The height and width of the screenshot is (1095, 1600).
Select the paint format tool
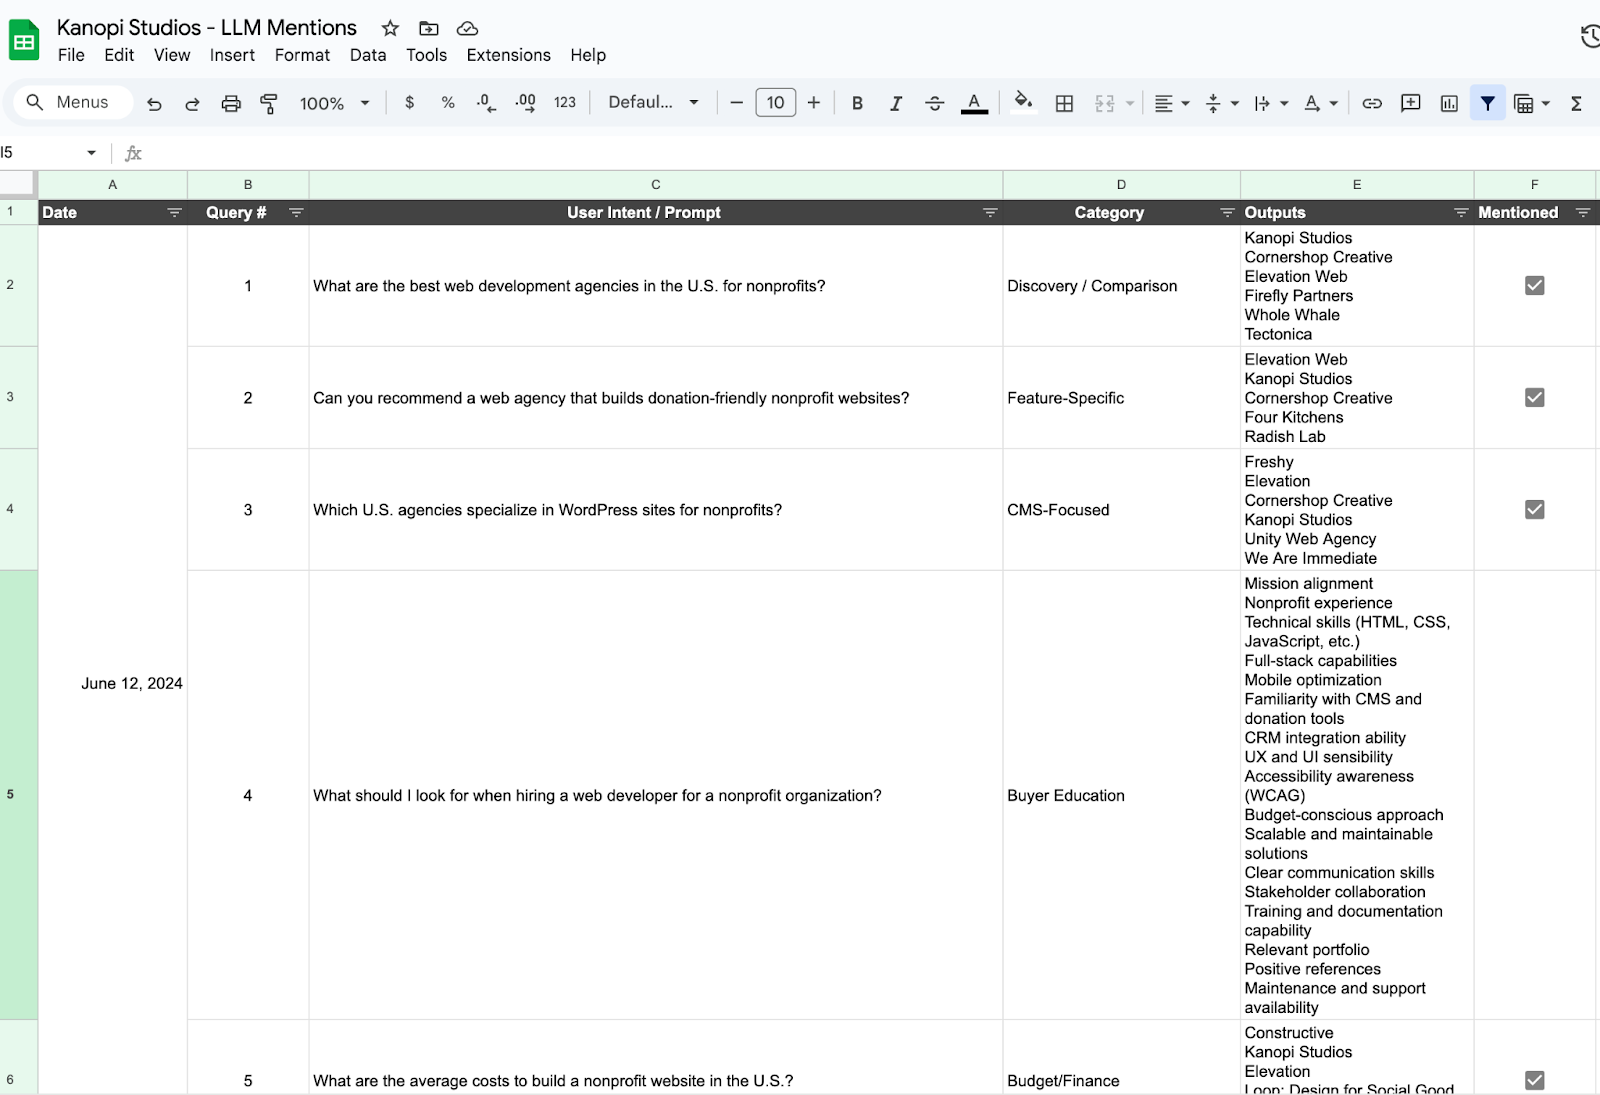(269, 103)
